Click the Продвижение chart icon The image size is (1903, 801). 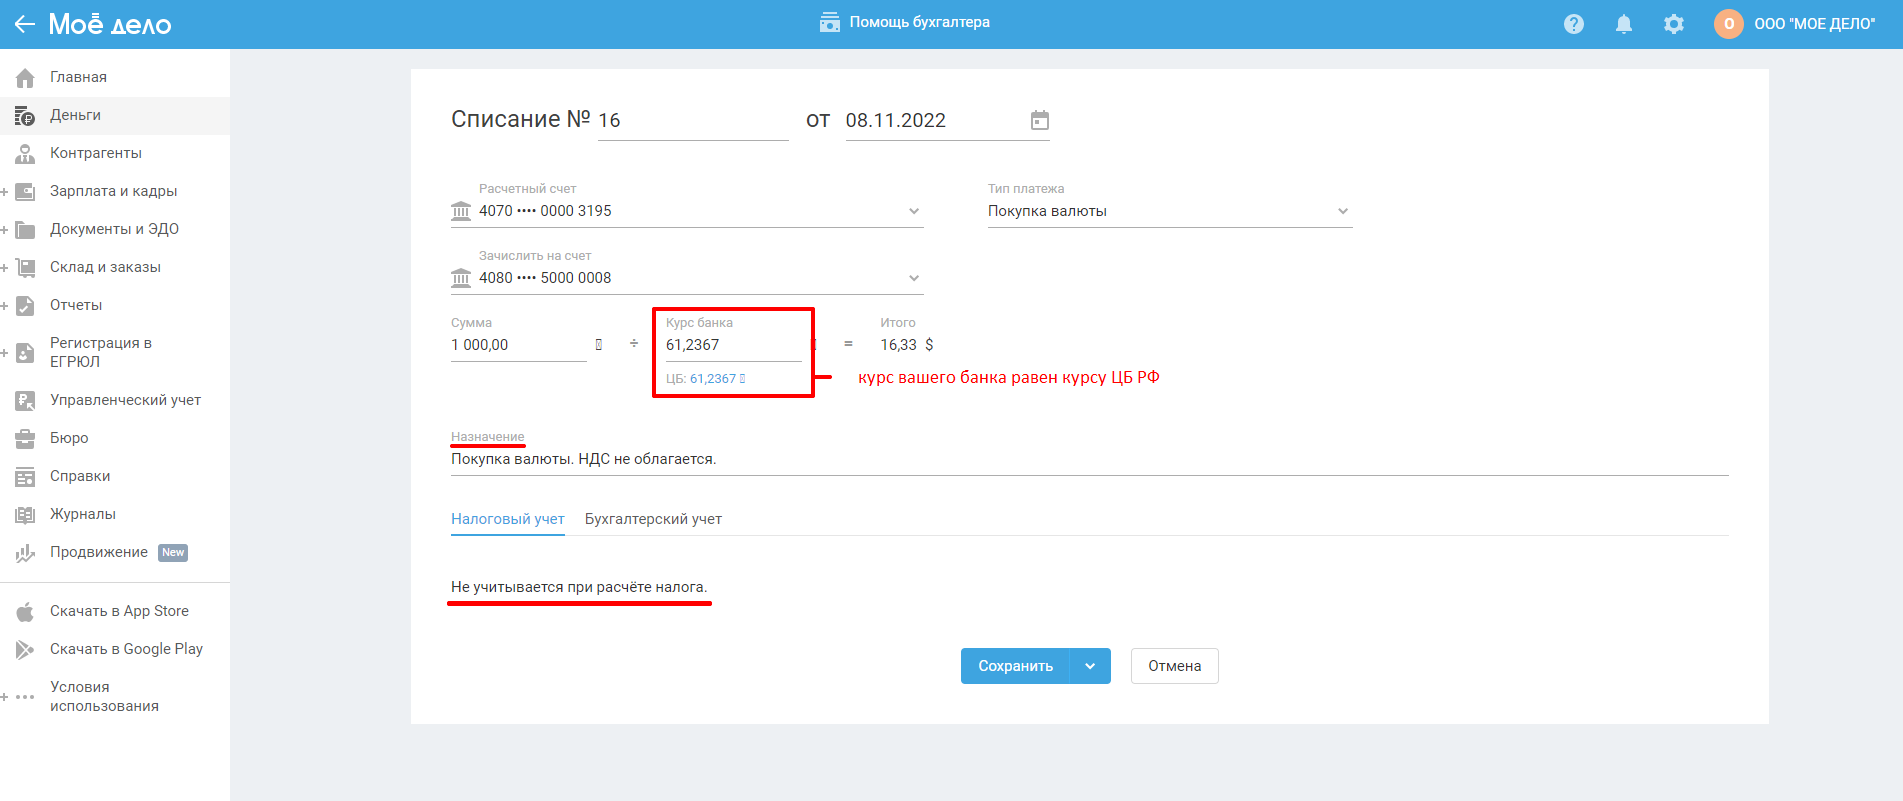[25, 552]
